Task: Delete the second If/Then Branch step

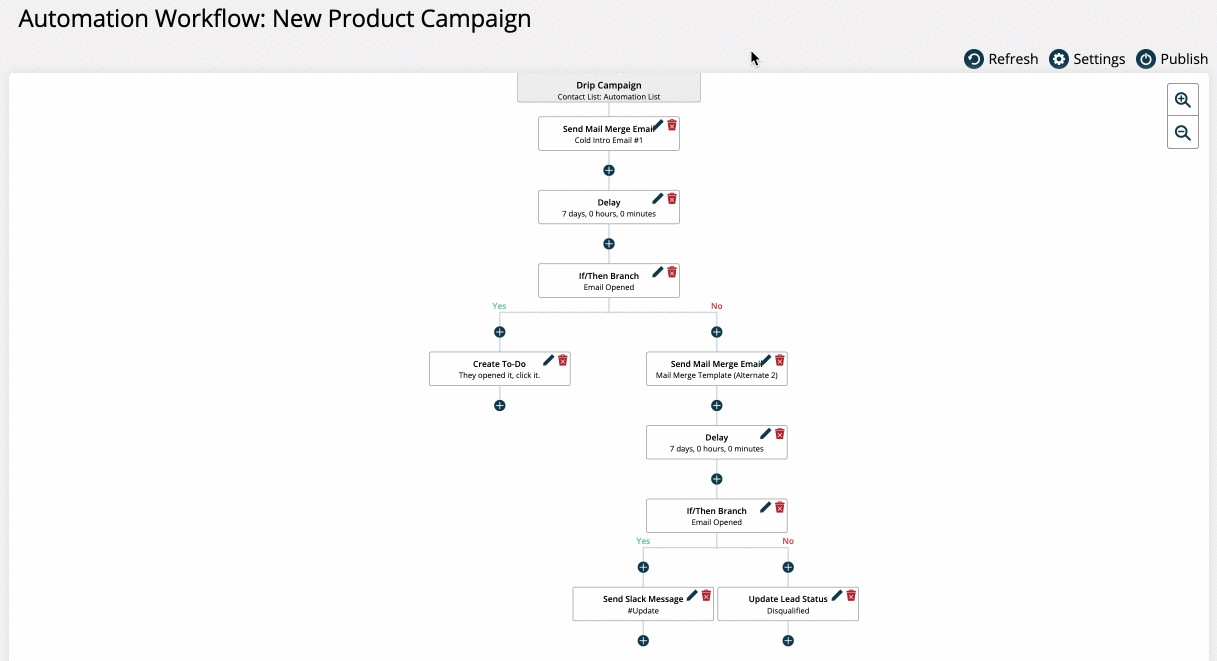Action: [780, 507]
